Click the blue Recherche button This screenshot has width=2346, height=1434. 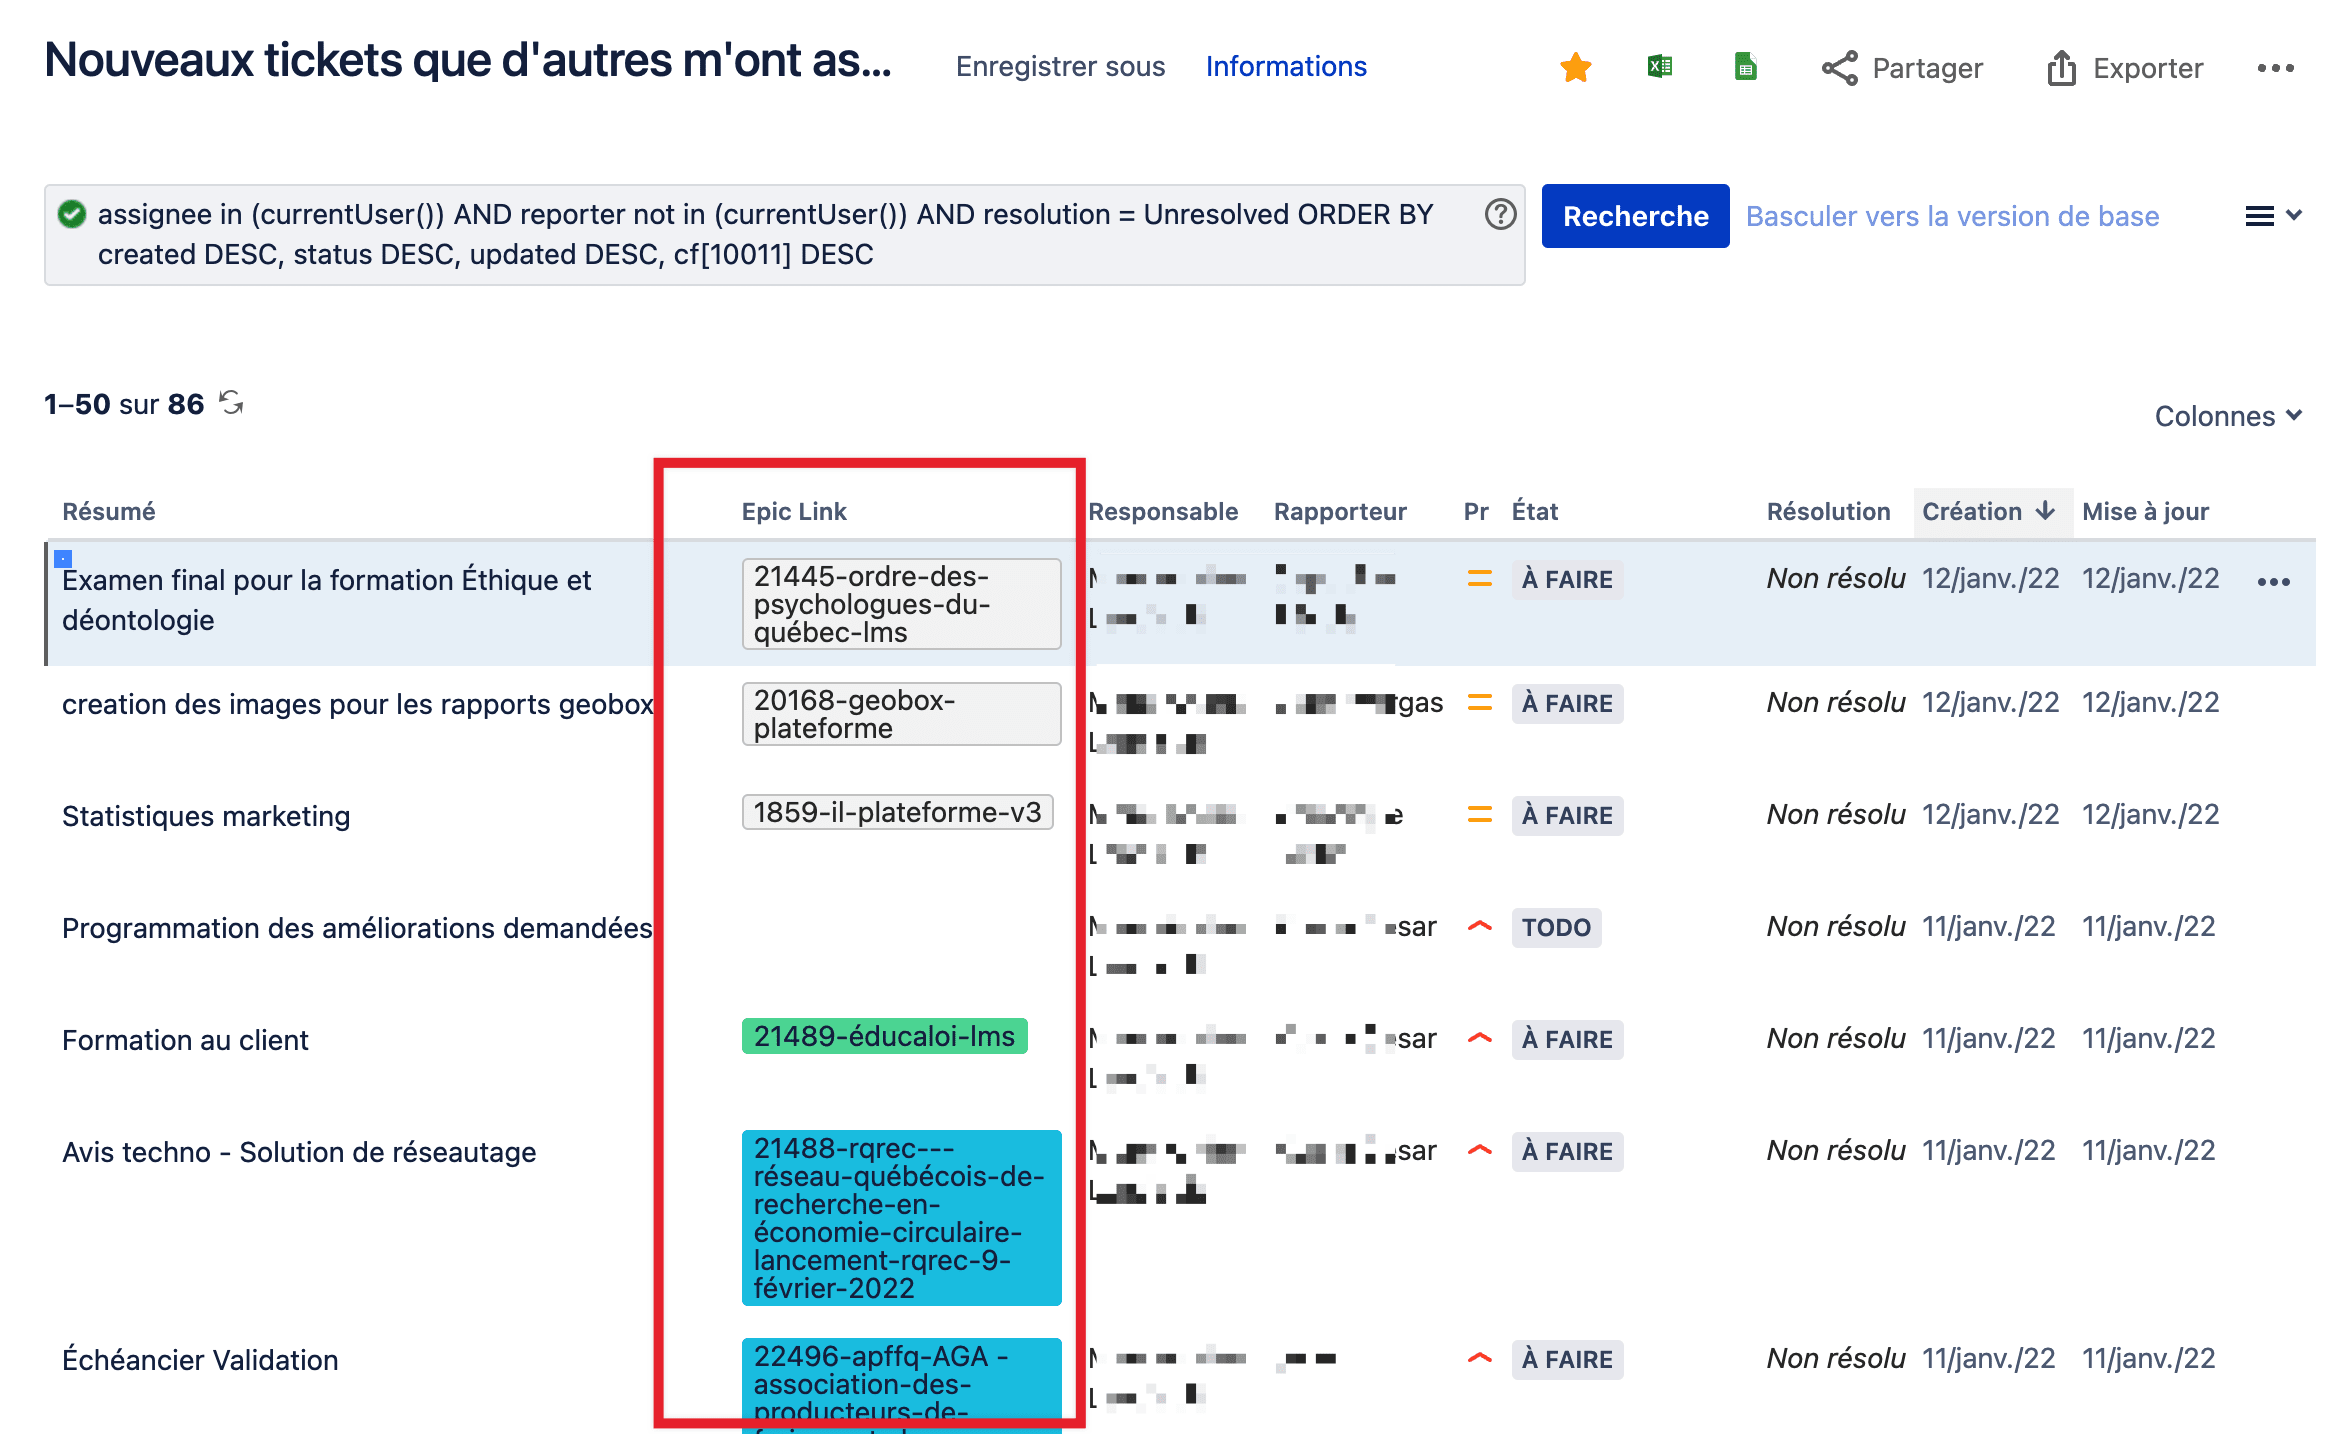[x=1635, y=216]
